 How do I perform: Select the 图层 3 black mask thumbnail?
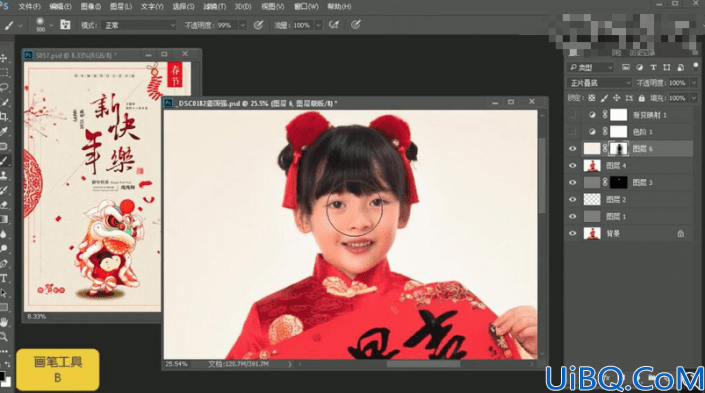tap(618, 183)
